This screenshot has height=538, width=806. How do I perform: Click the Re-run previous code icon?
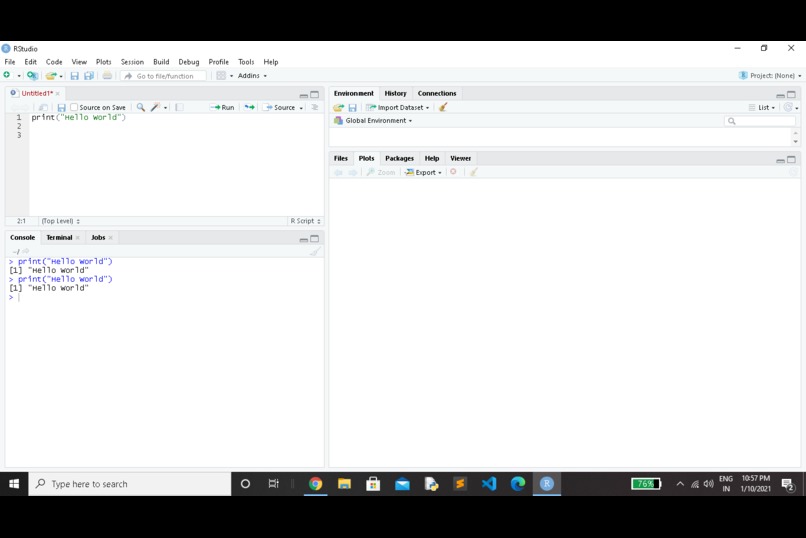click(x=249, y=107)
